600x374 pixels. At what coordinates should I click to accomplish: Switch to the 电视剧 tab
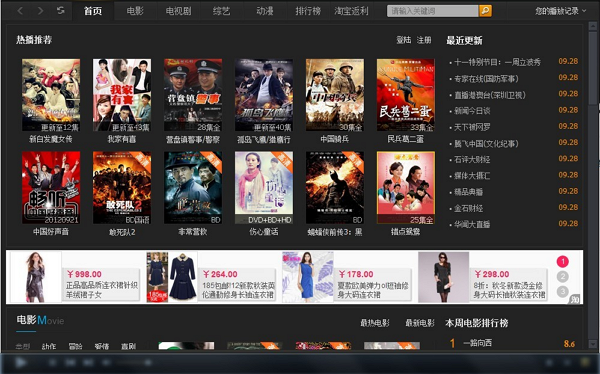178,11
